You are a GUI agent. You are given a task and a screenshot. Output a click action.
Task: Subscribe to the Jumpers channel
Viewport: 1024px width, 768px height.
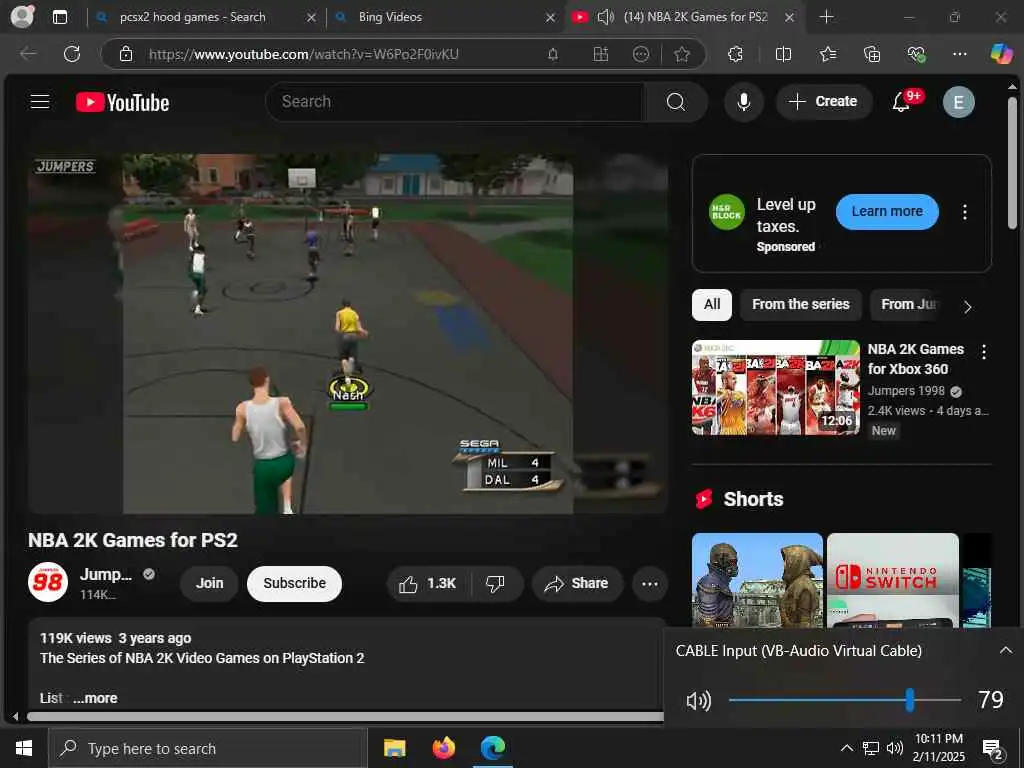(x=295, y=583)
